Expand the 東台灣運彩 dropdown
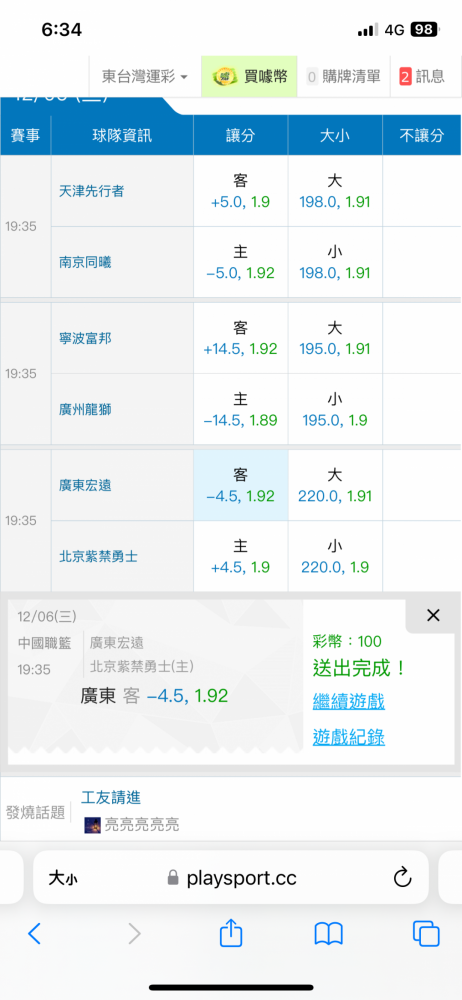This screenshot has height=1000, width=462. click(145, 77)
